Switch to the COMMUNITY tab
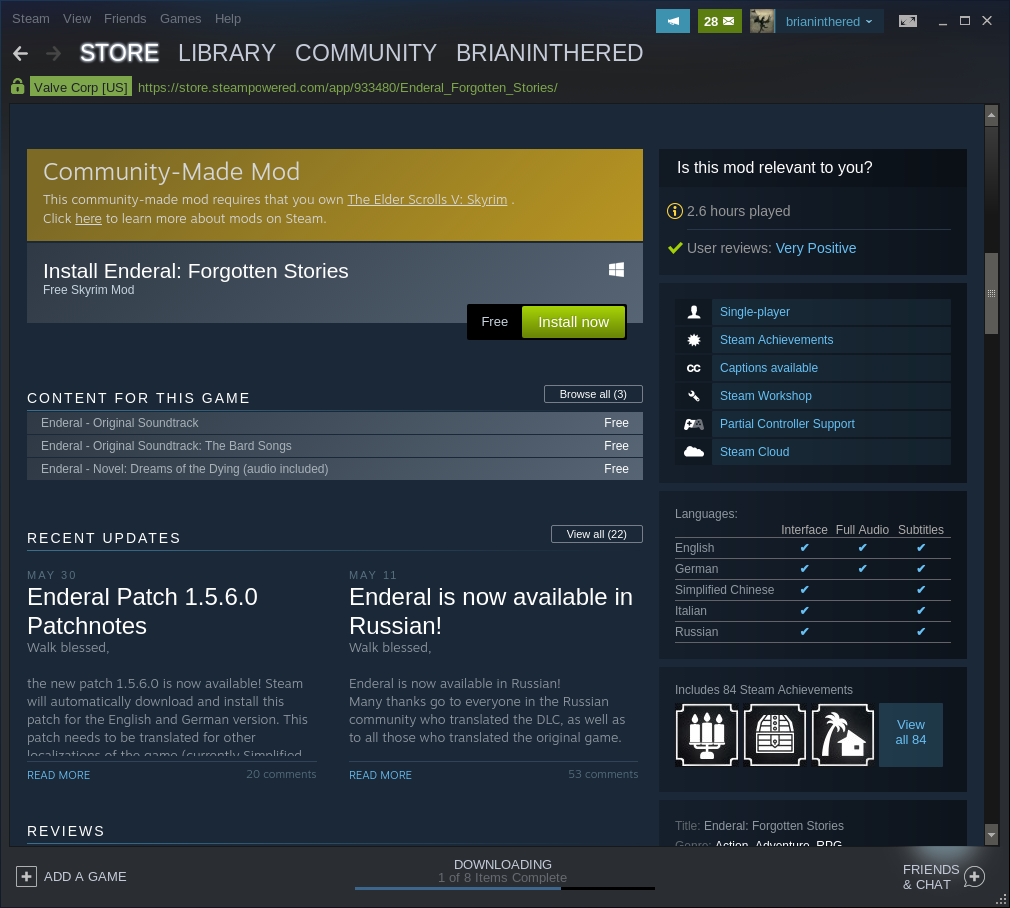 click(x=366, y=53)
